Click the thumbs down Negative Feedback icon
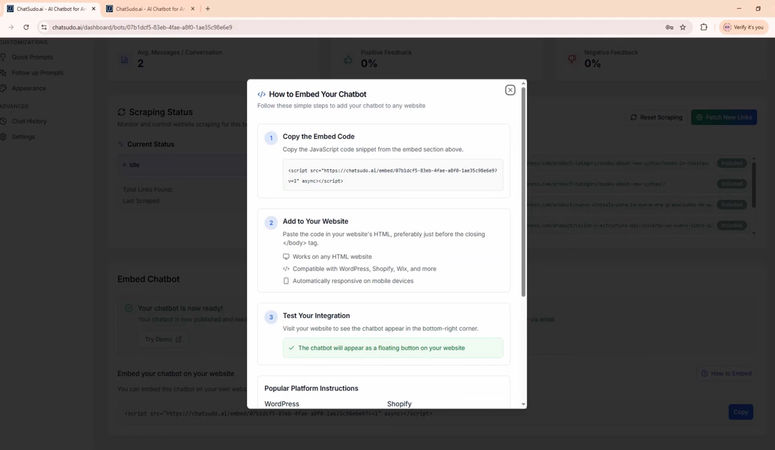775x450 pixels. tap(572, 59)
